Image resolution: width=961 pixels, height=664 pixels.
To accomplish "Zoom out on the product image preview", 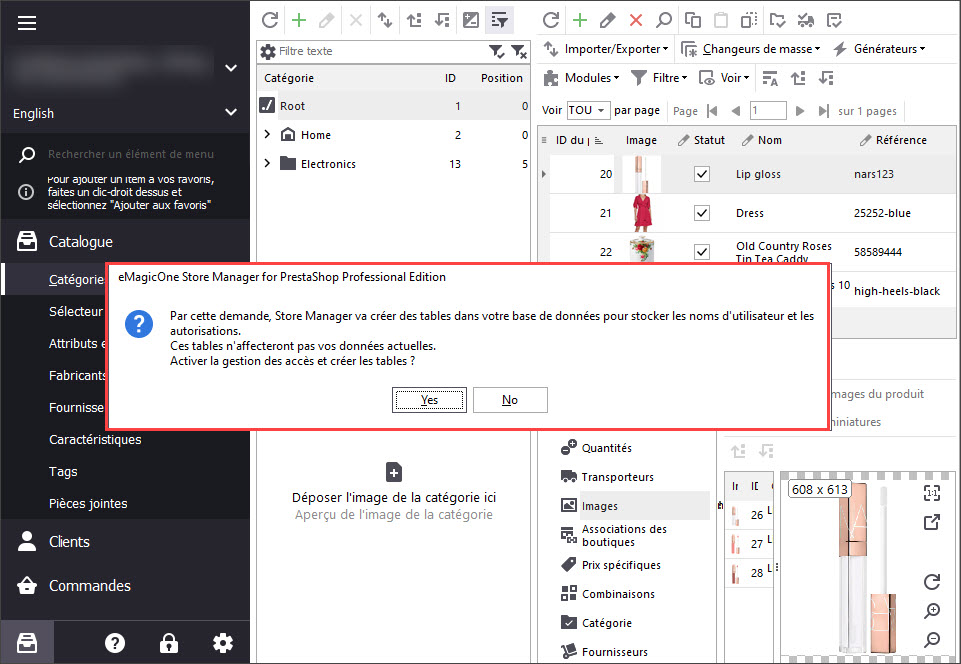I will (x=932, y=639).
